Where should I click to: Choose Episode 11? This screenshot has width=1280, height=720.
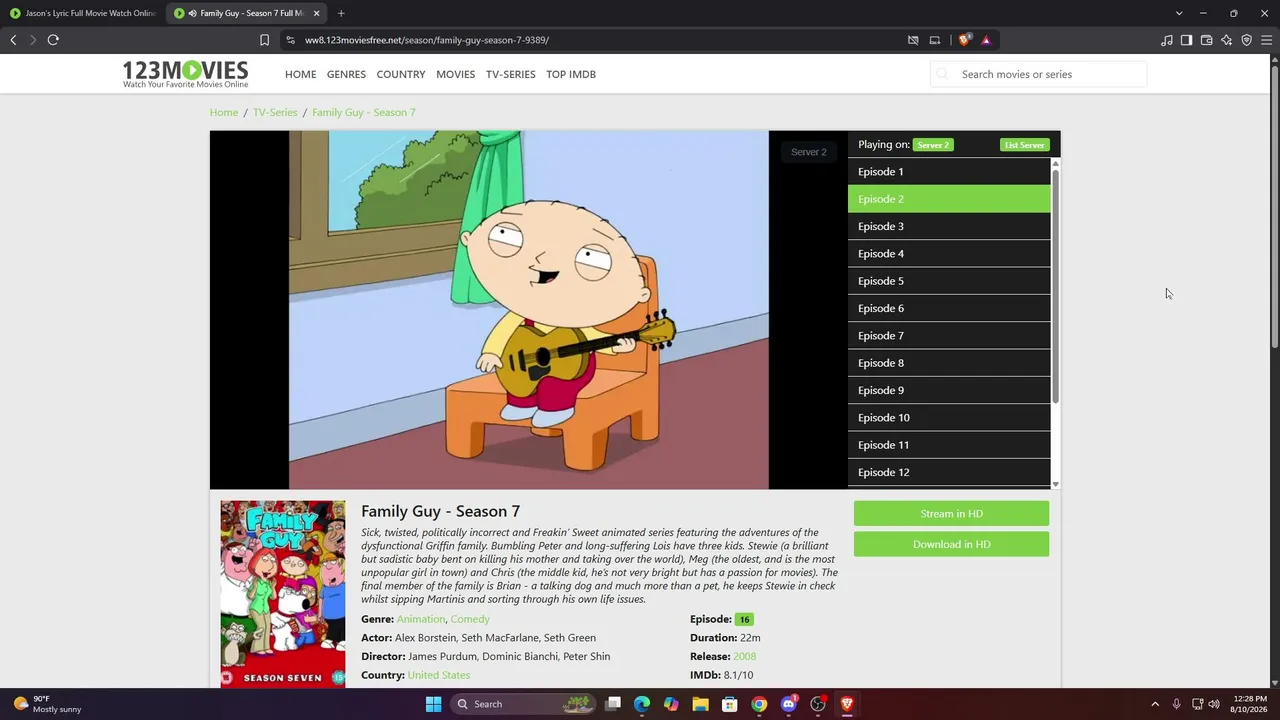click(949, 445)
